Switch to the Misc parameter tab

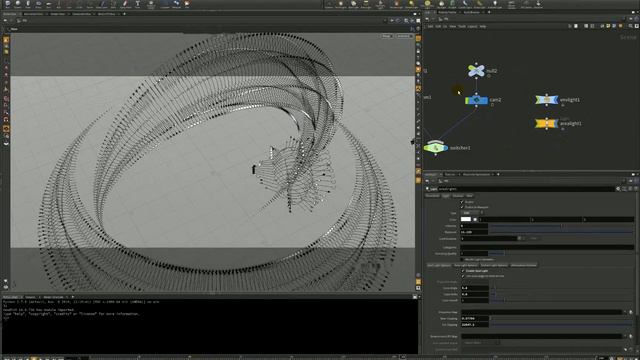(469, 196)
